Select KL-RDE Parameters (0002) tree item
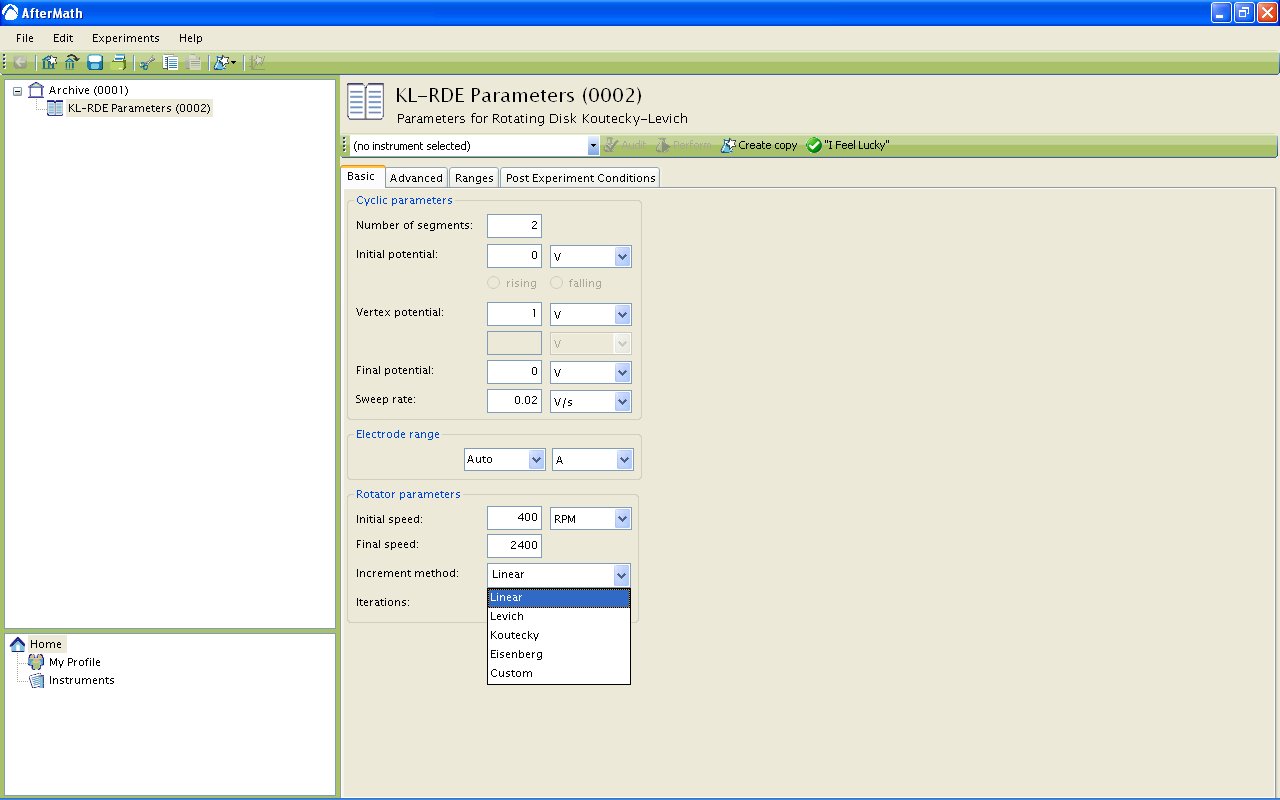Viewport: 1280px width, 800px height. pos(139,108)
